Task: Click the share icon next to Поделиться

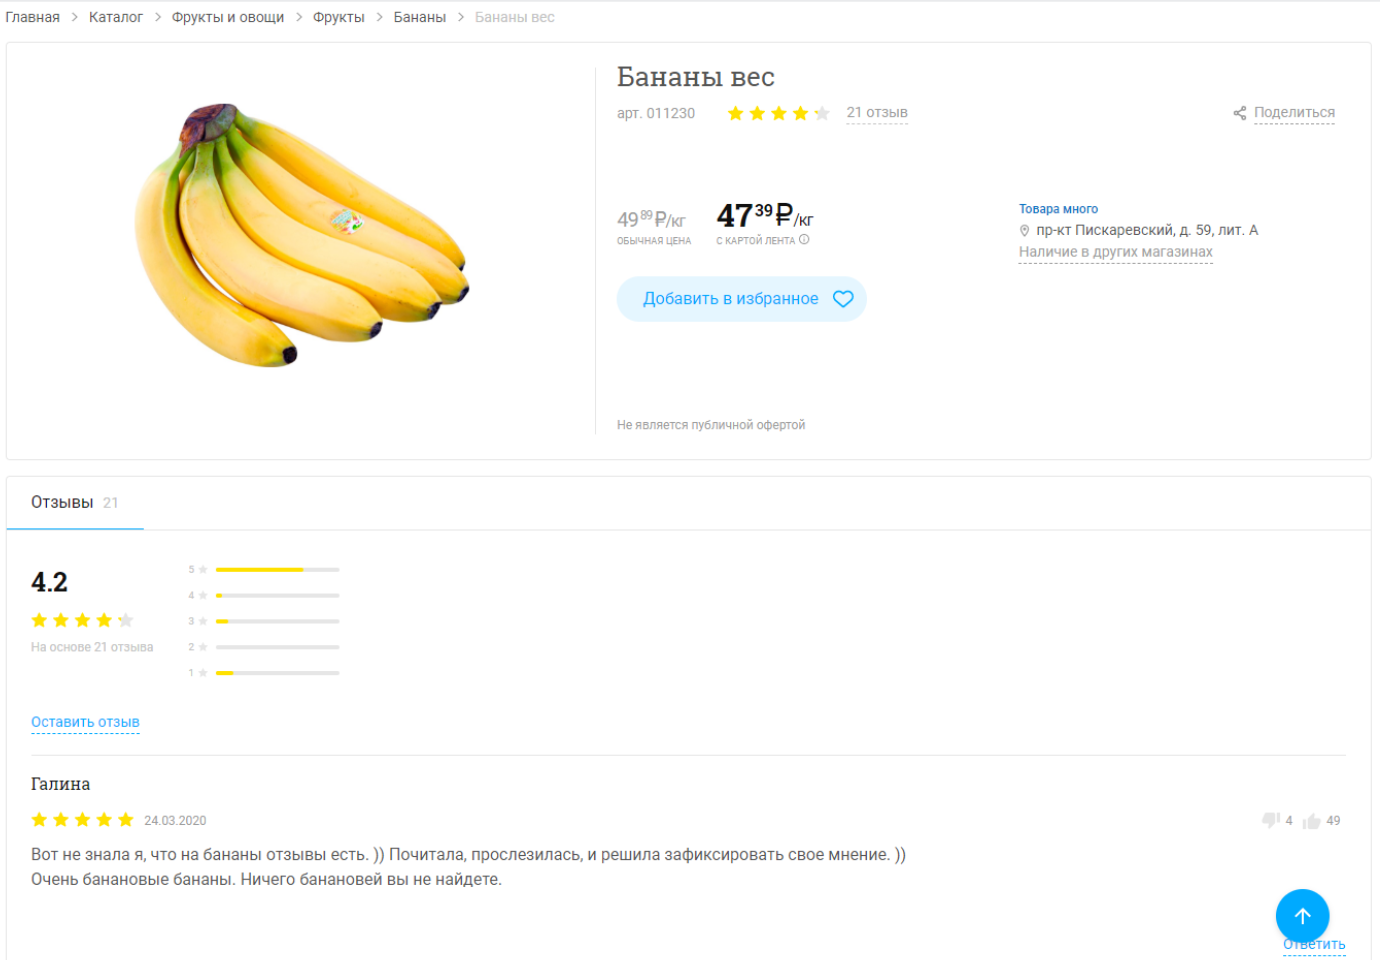Action: click(1240, 113)
